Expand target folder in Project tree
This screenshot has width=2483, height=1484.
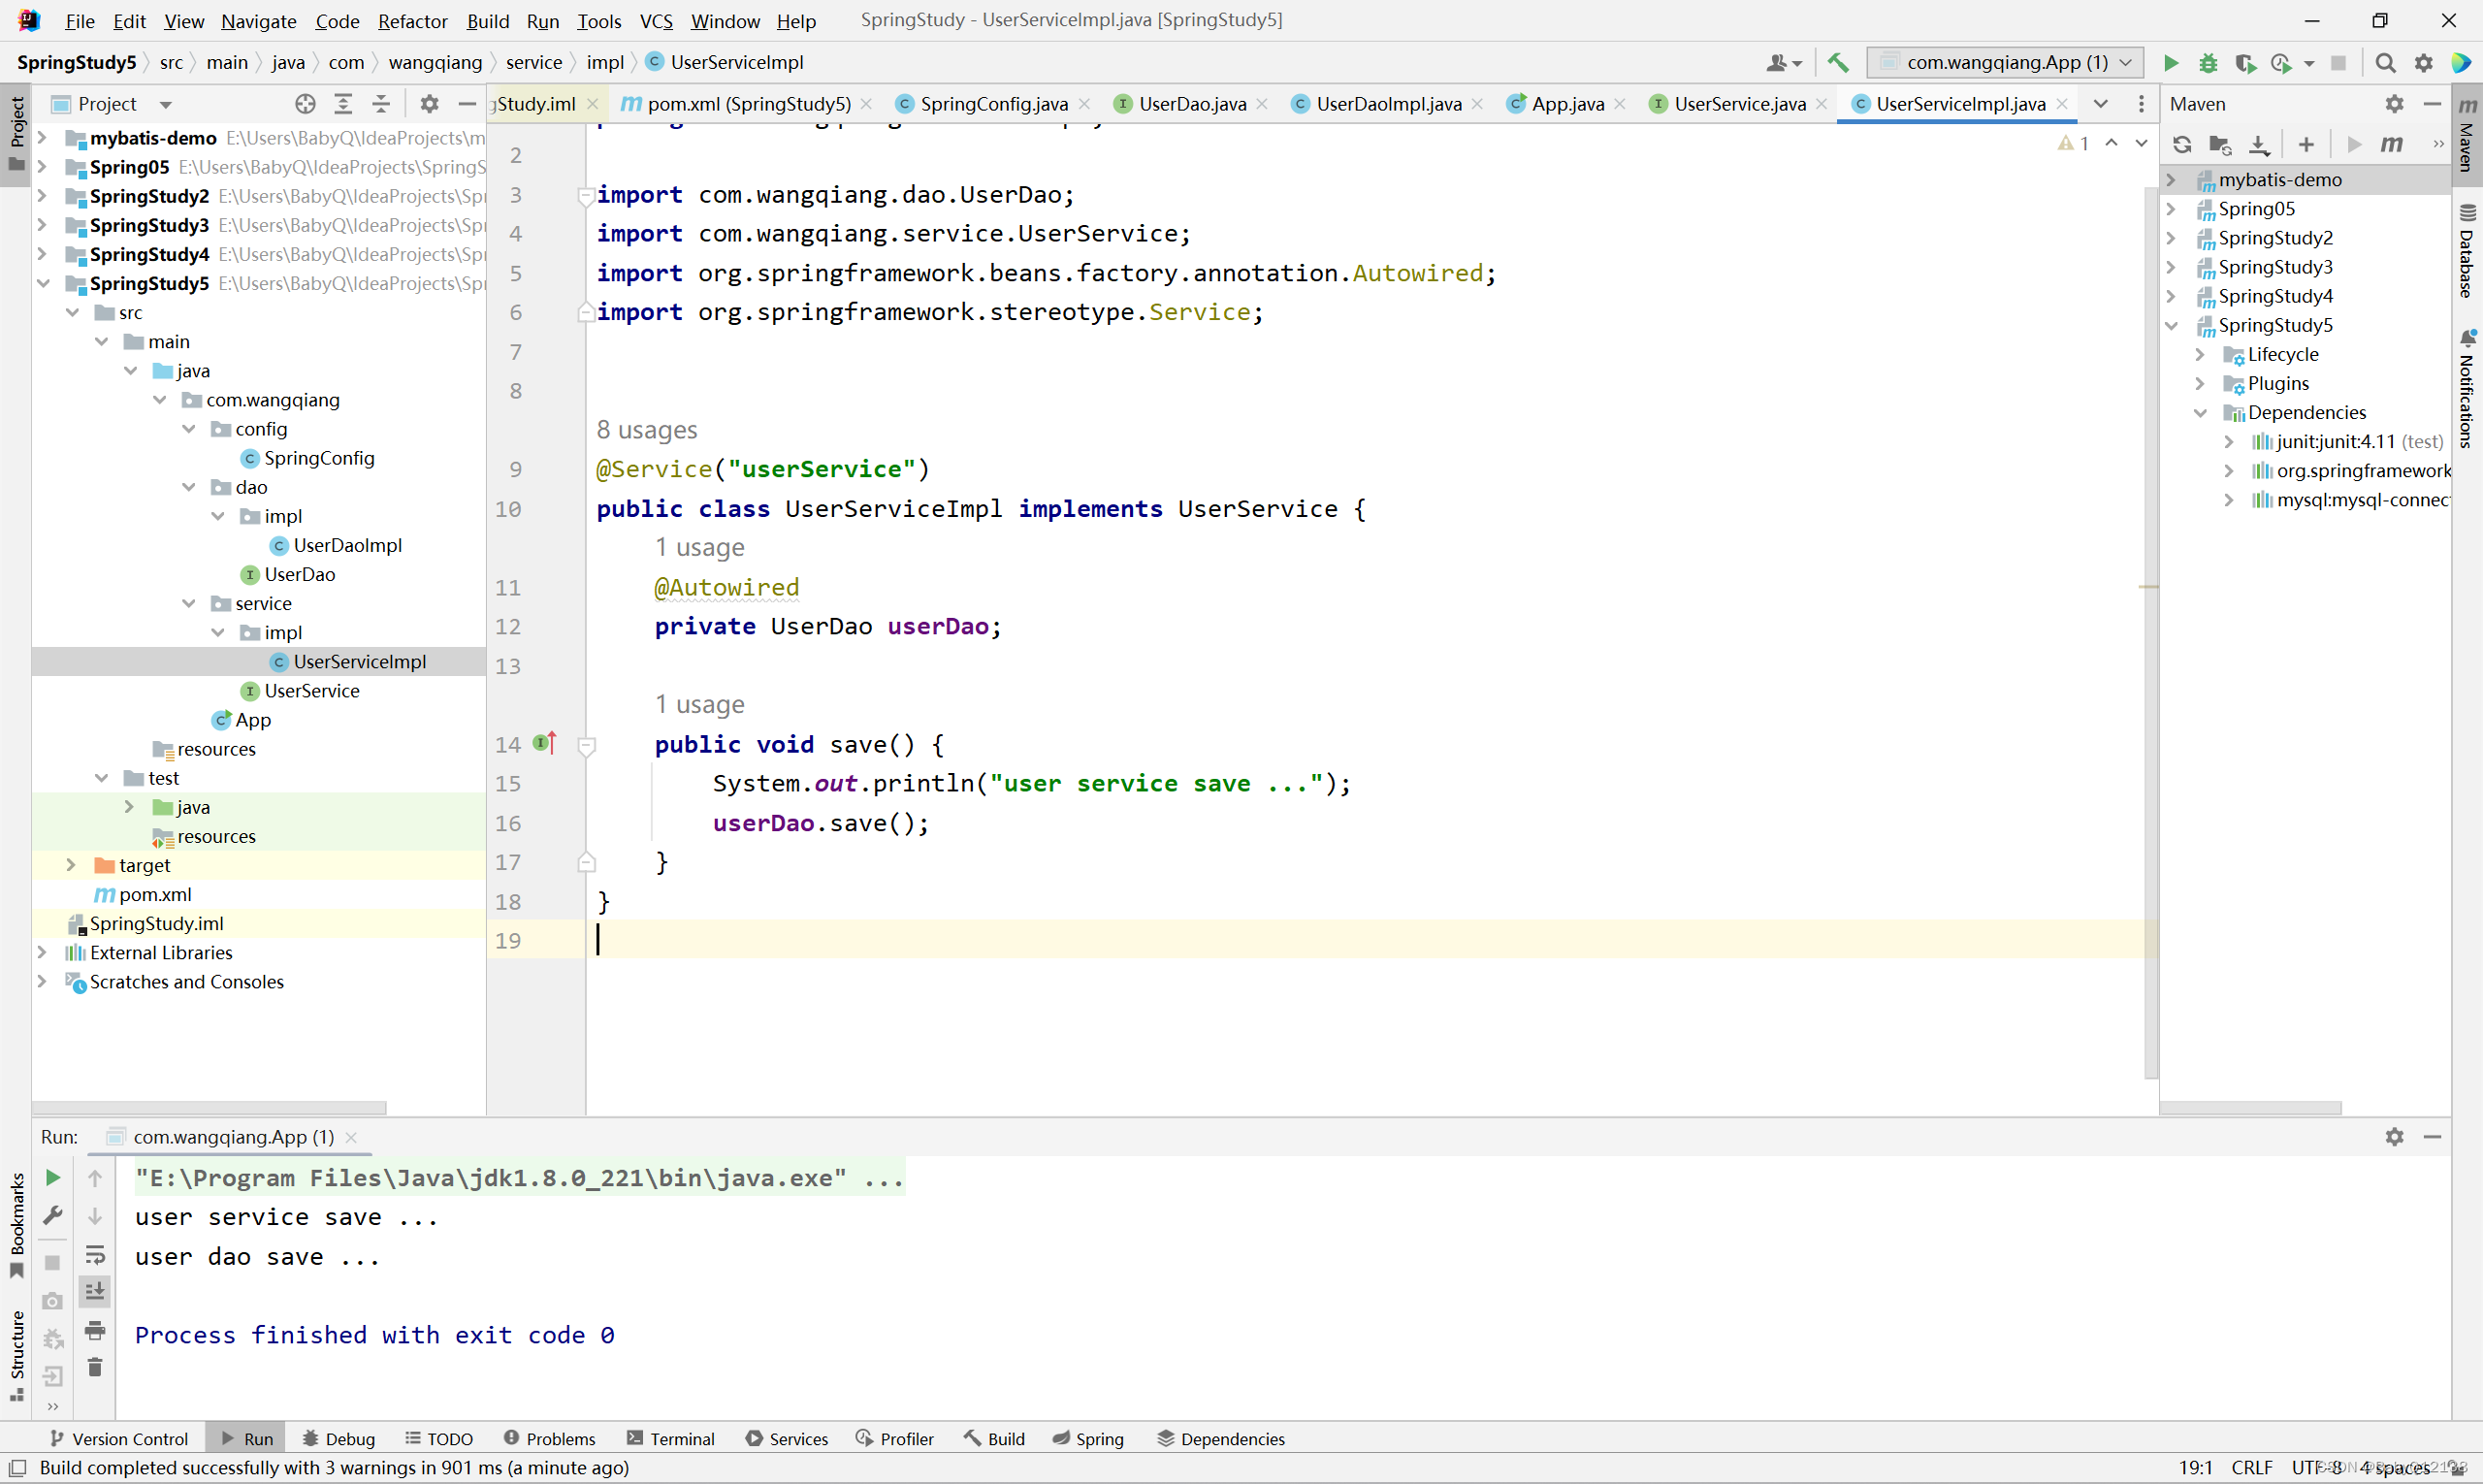point(71,865)
